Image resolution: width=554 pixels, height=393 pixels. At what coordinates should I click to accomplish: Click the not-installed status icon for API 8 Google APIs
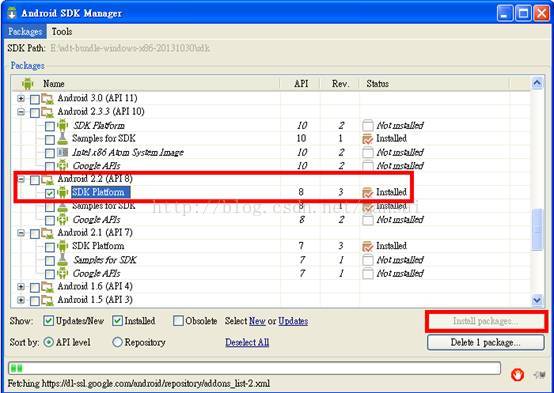click(368, 220)
